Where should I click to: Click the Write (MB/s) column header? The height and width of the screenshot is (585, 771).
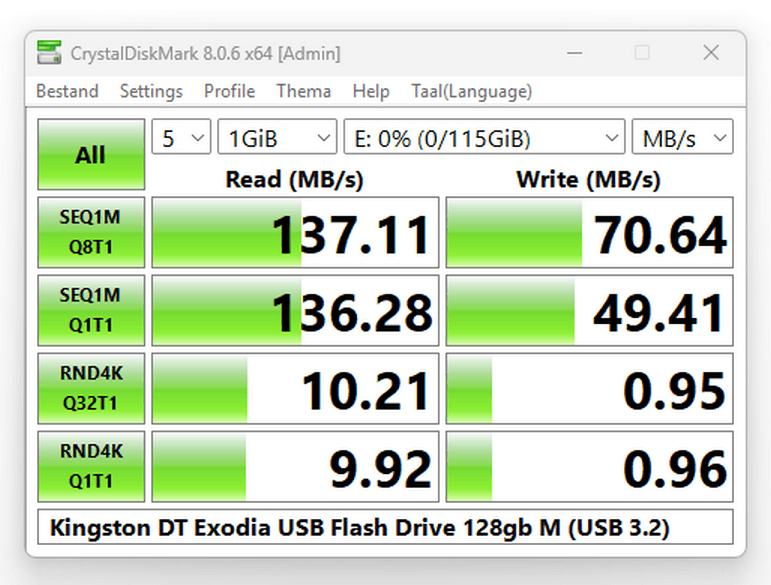click(588, 179)
